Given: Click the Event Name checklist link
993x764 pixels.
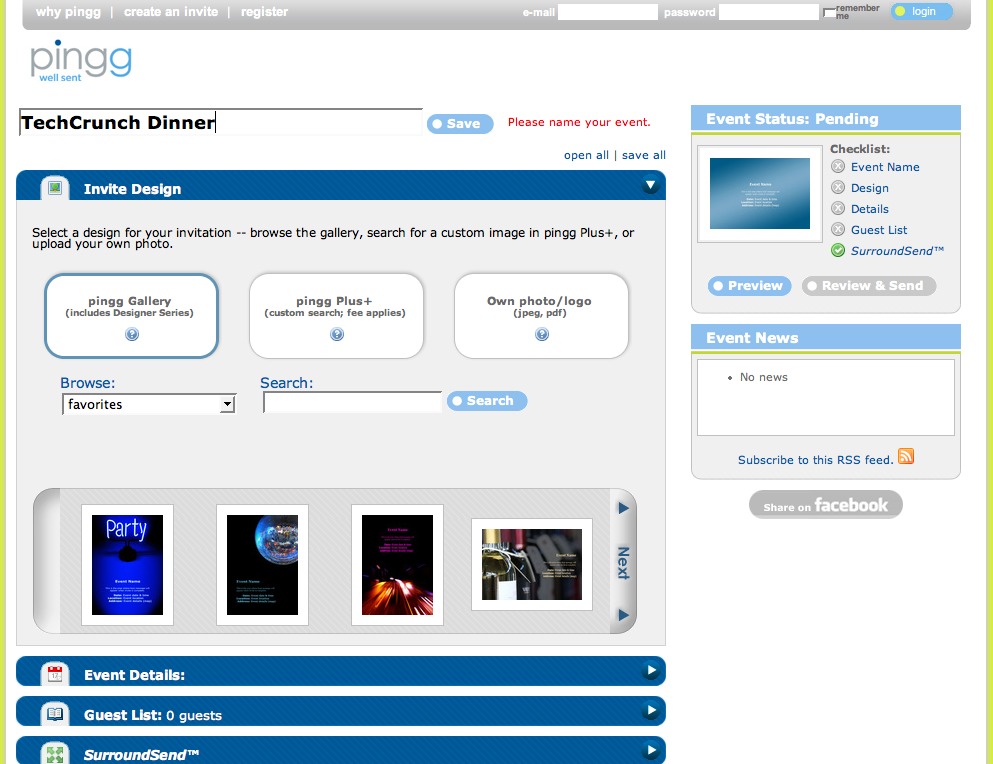Looking at the screenshot, I should [x=885, y=167].
